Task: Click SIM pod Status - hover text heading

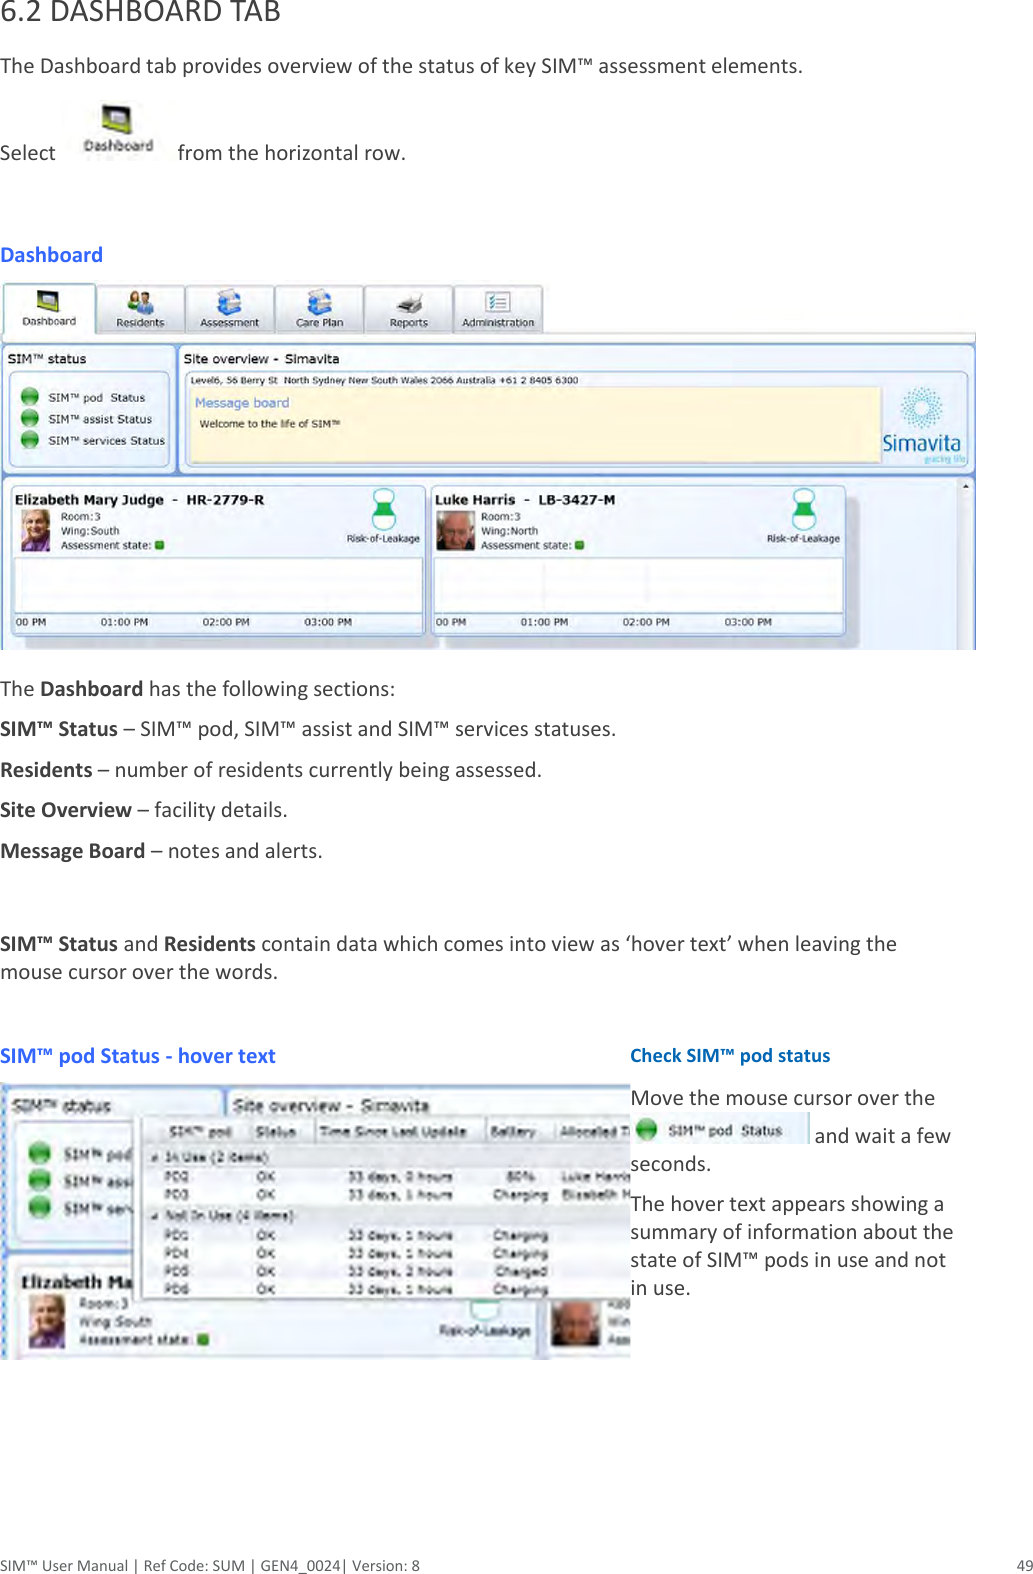Action: pyautogui.click(x=138, y=1056)
